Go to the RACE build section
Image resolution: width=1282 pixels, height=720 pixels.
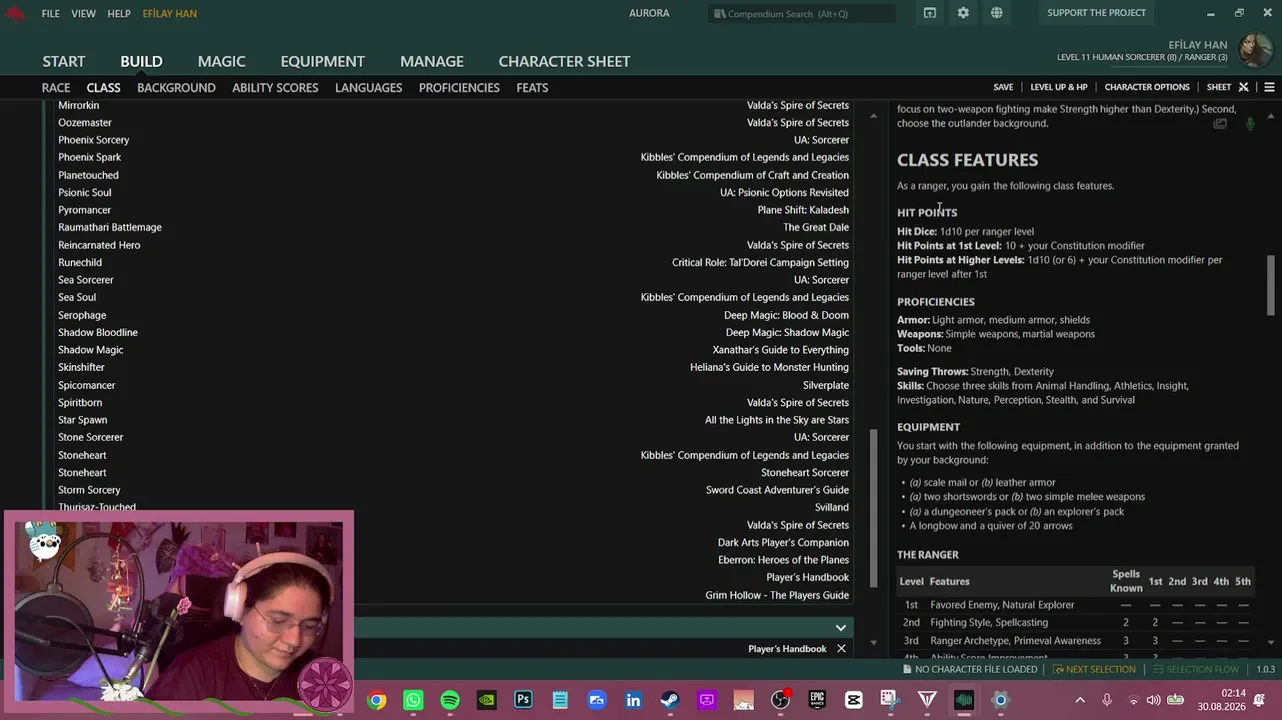(56, 88)
